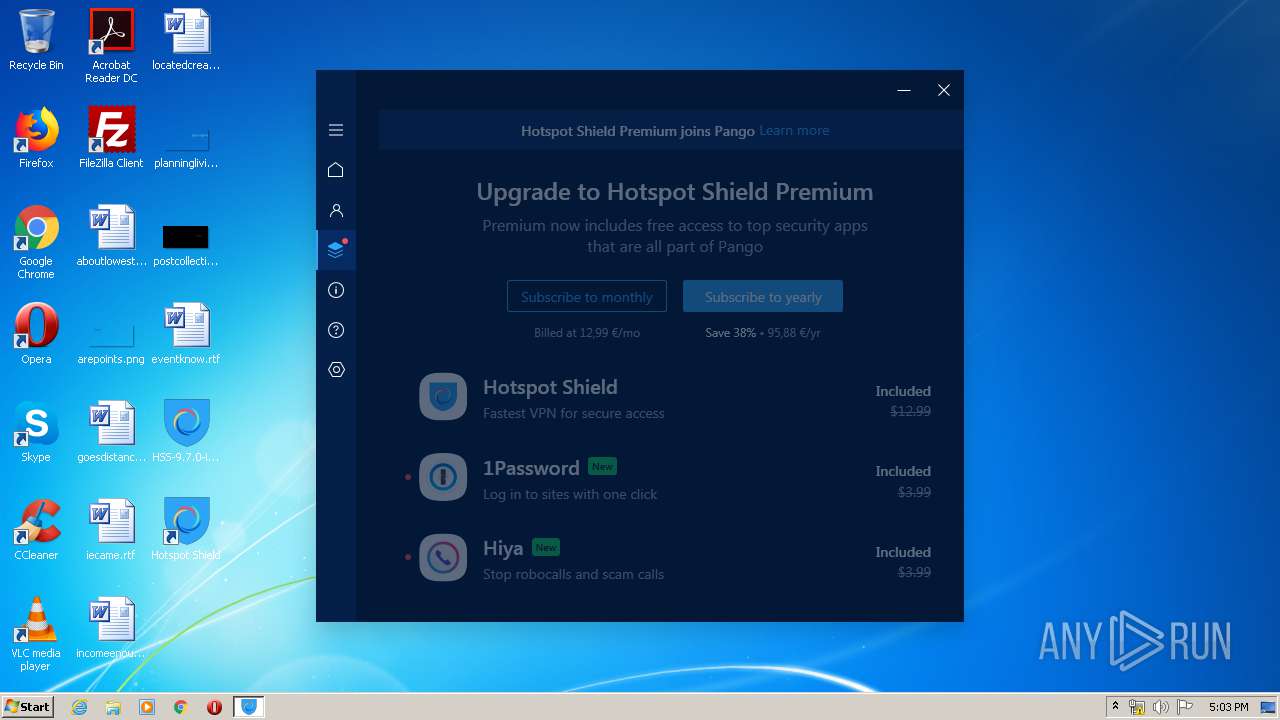Open the Account profile icon in sidebar

pos(336,210)
